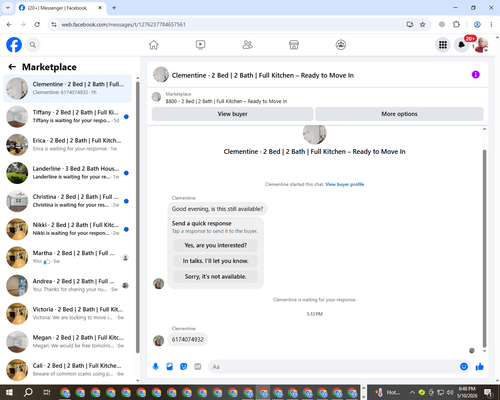
Task: Go back using Marketplace back arrow
Action: coord(12,67)
